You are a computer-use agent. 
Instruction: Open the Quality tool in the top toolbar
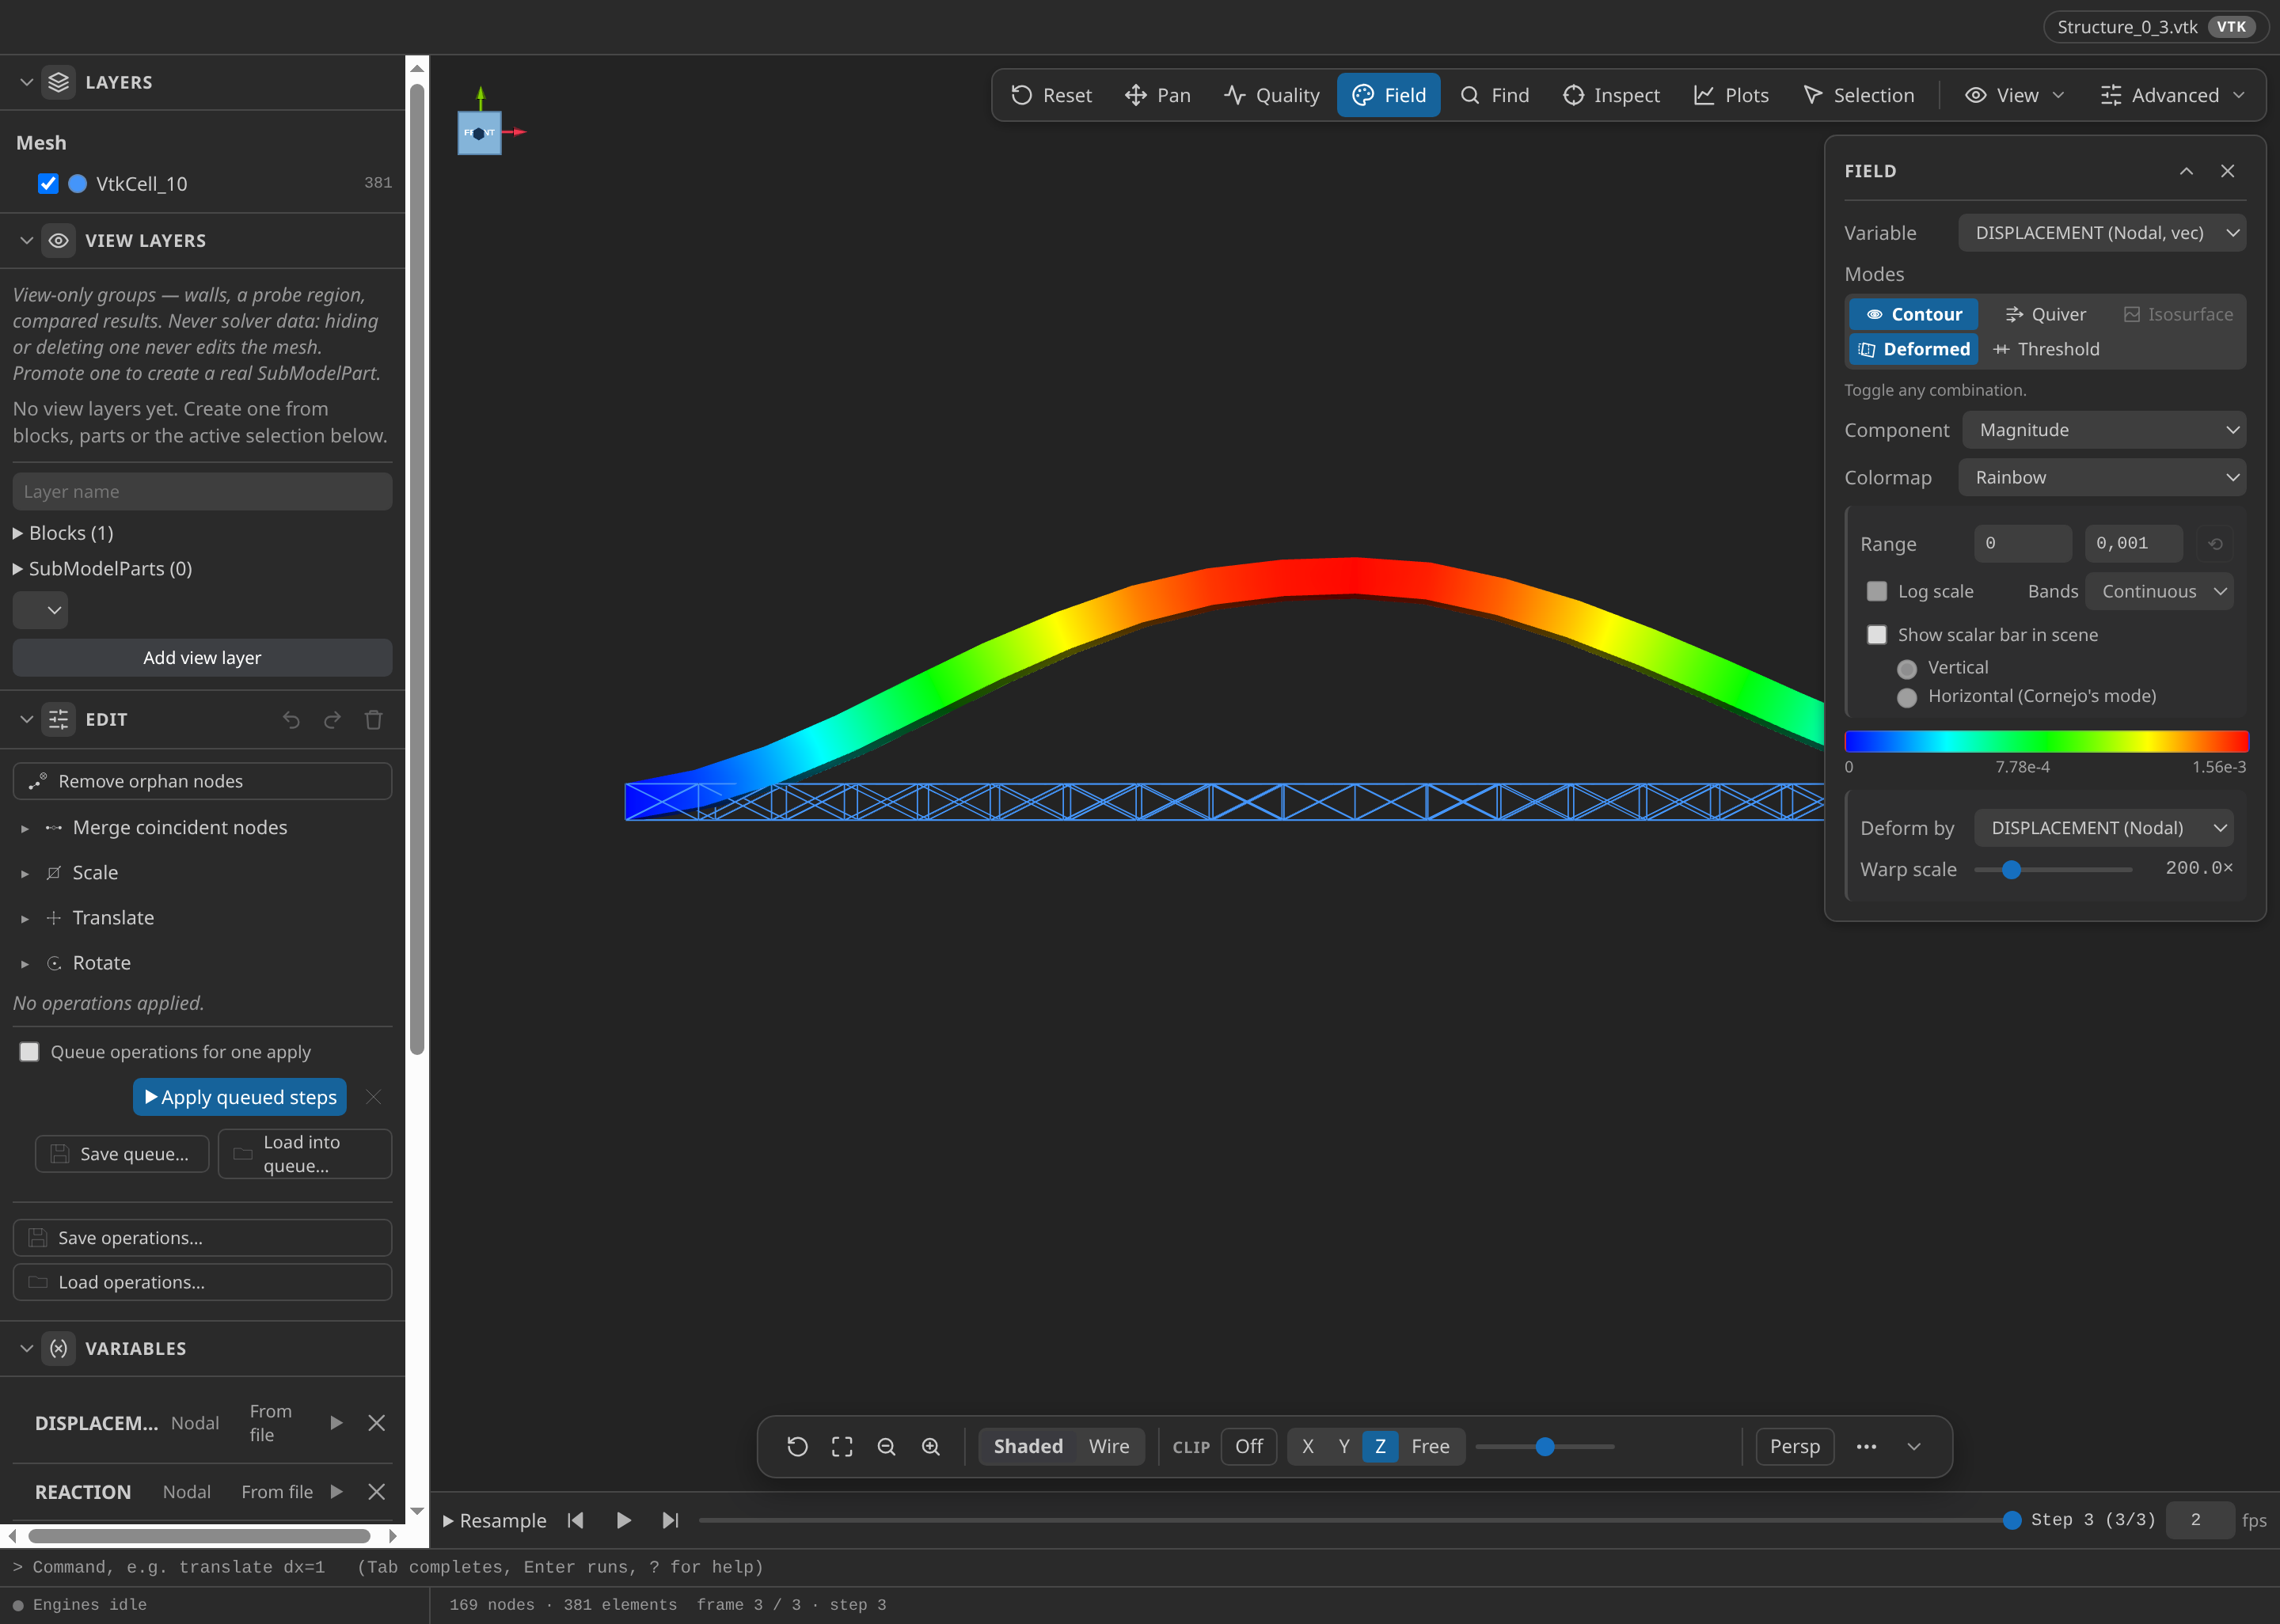pyautogui.click(x=1271, y=95)
